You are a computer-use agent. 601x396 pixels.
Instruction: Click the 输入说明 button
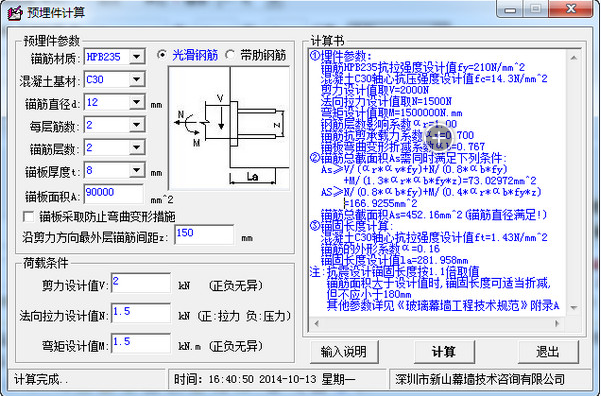(343, 352)
